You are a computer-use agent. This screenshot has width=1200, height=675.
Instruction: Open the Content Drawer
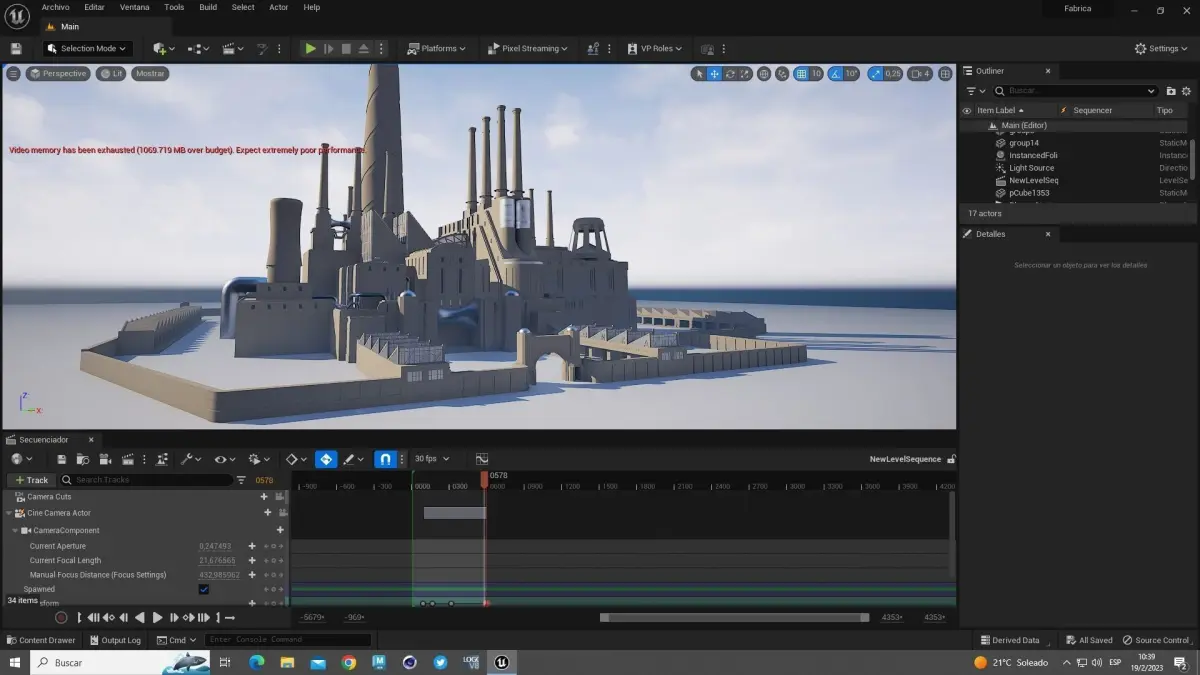(41, 640)
